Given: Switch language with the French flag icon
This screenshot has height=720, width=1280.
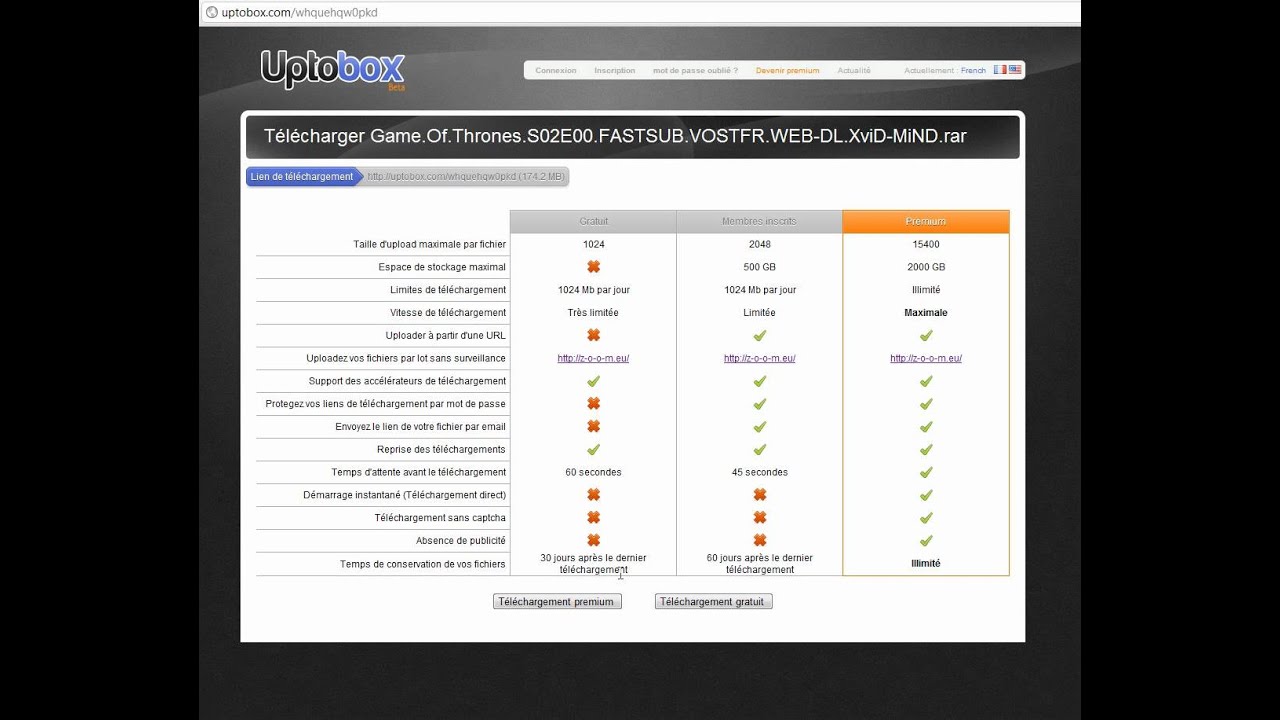Looking at the screenshot, I should pos(999,70).
